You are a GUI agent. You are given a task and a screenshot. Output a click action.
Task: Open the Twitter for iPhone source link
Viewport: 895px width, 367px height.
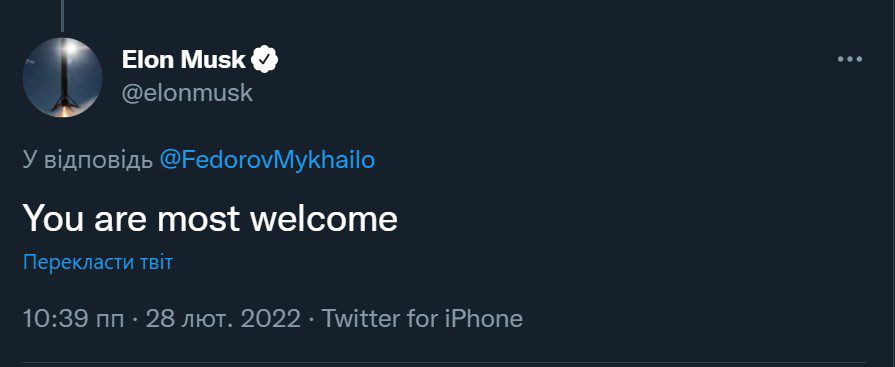[x=422, y=318]
